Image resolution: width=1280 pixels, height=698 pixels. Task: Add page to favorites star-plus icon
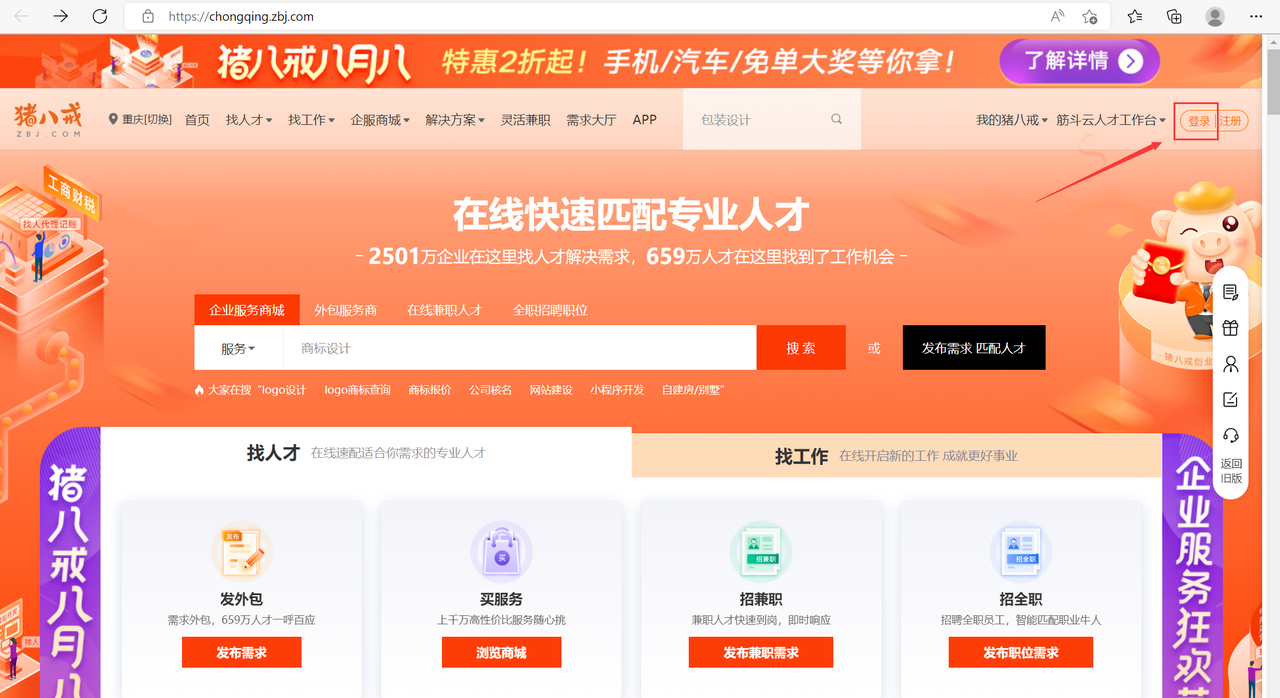pos(1090,16)
